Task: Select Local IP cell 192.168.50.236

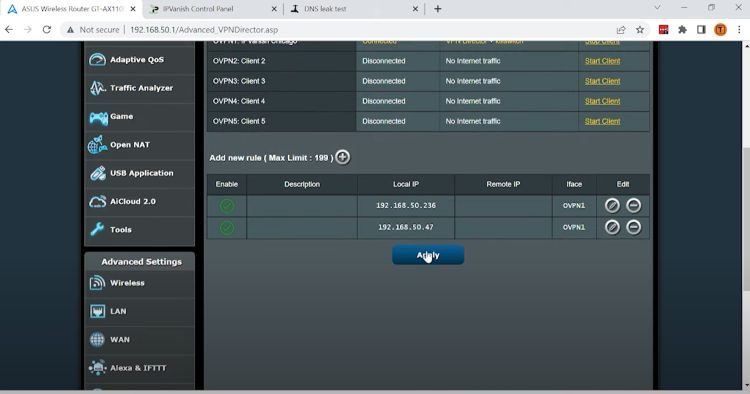Action: point(406,206)
